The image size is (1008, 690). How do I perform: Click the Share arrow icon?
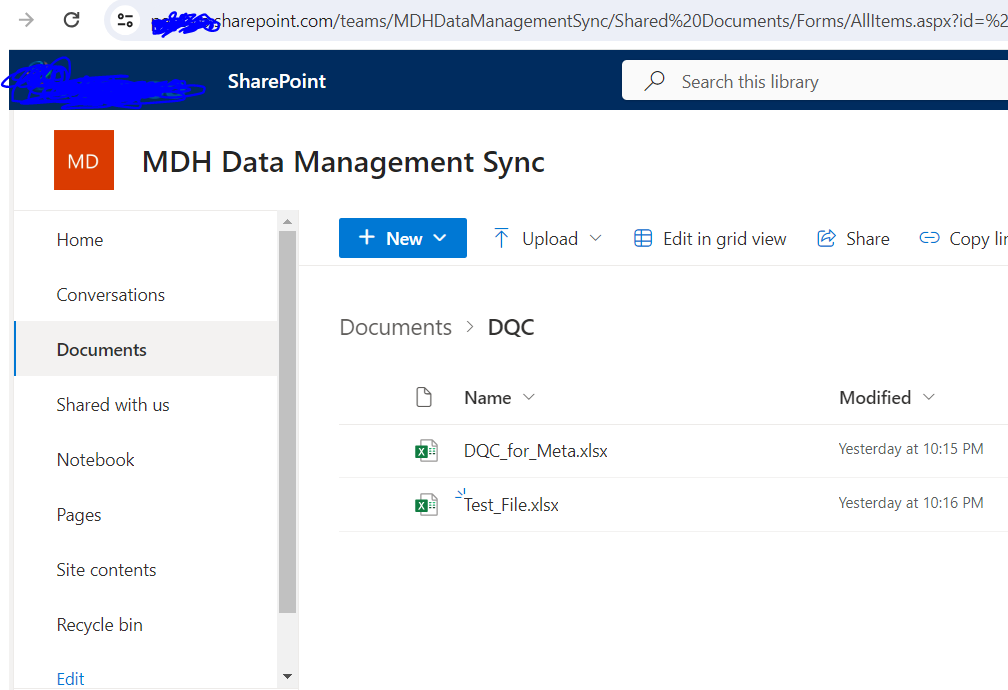click(826, 238)
